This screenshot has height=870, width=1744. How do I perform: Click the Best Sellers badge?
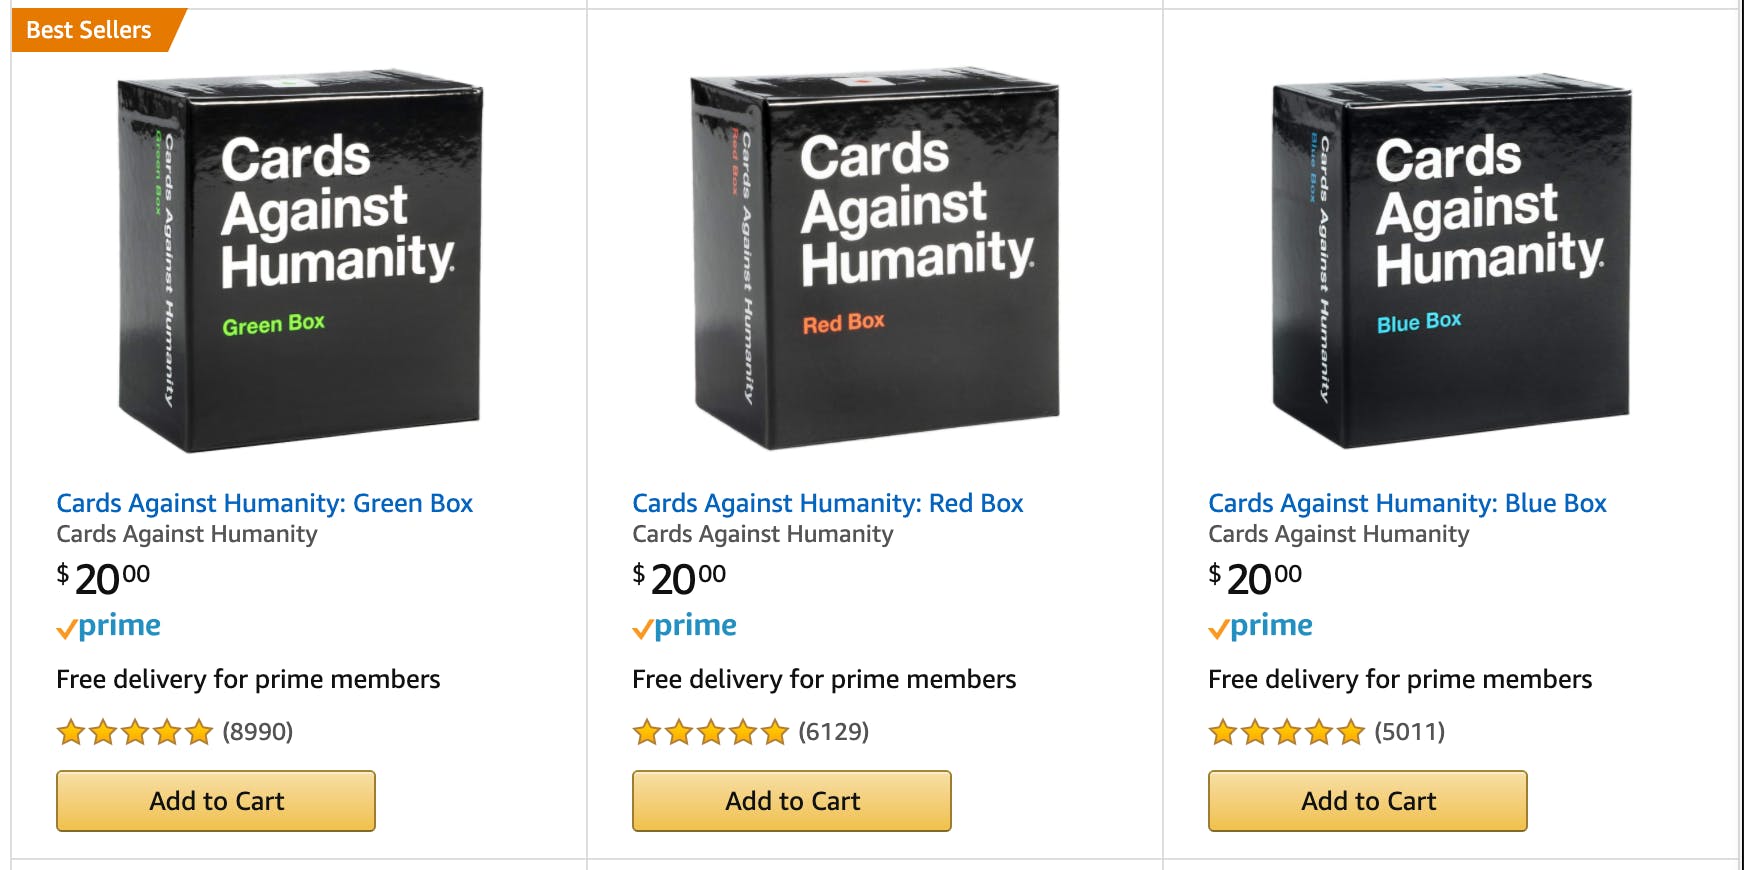point(90,30)
